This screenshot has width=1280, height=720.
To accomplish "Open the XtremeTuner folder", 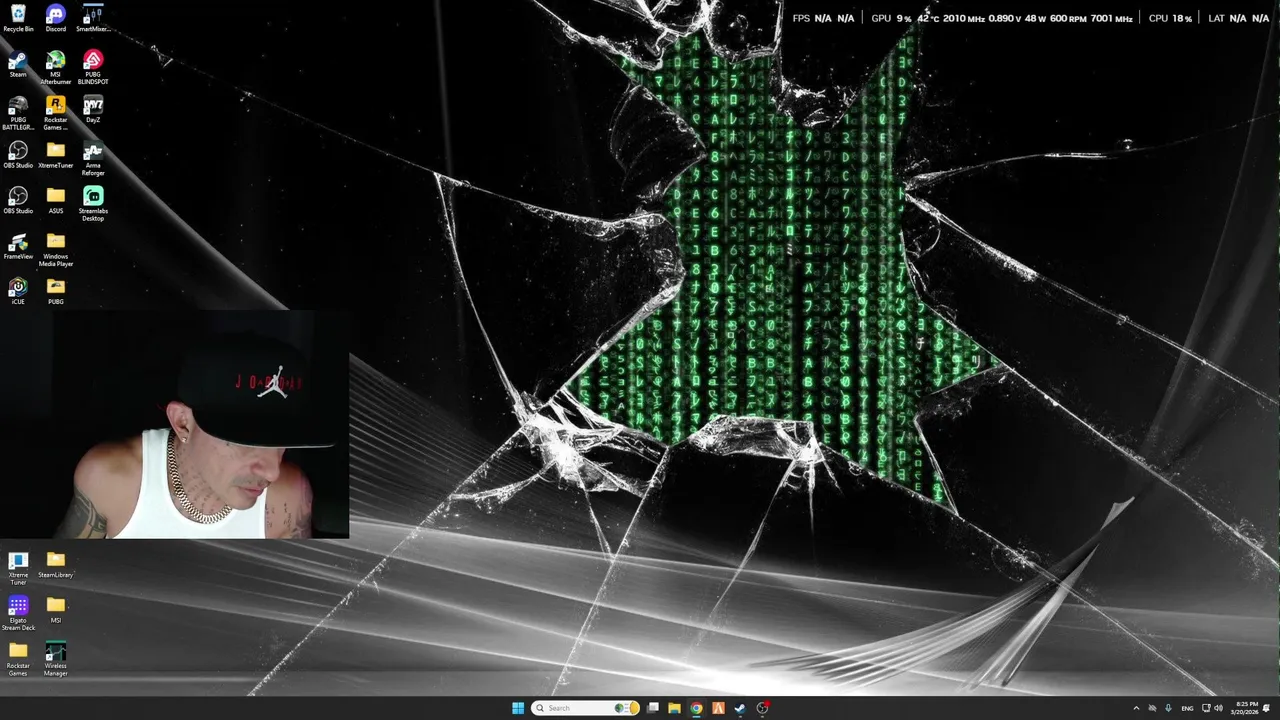I will point(56,155).
